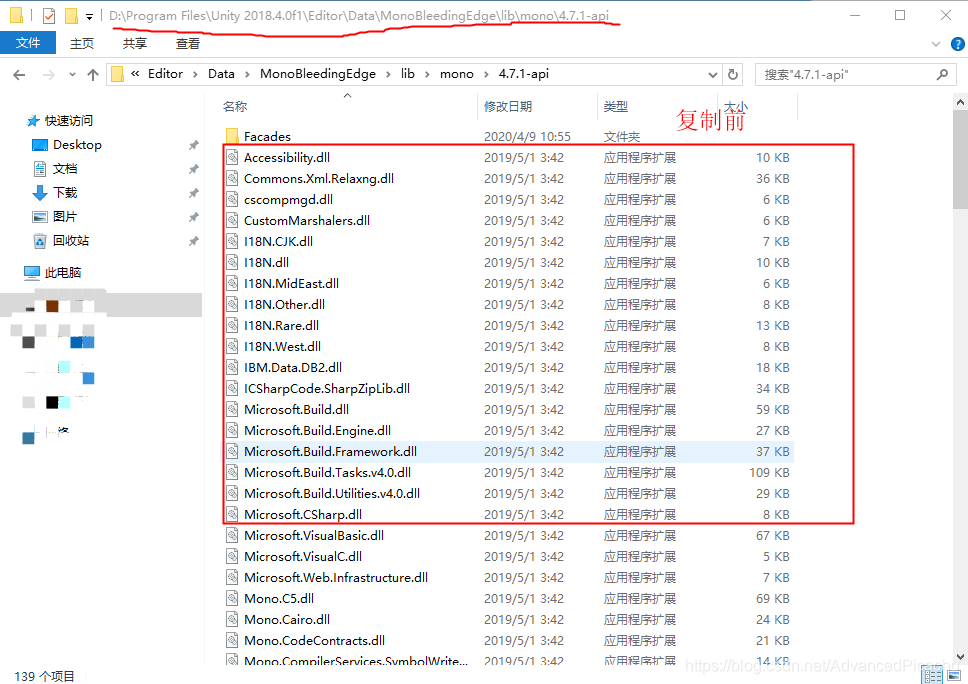Select file name Microsoft.VisualBasic.dll
The width and height of the screenshot is (968, 684).
[314, 535]
